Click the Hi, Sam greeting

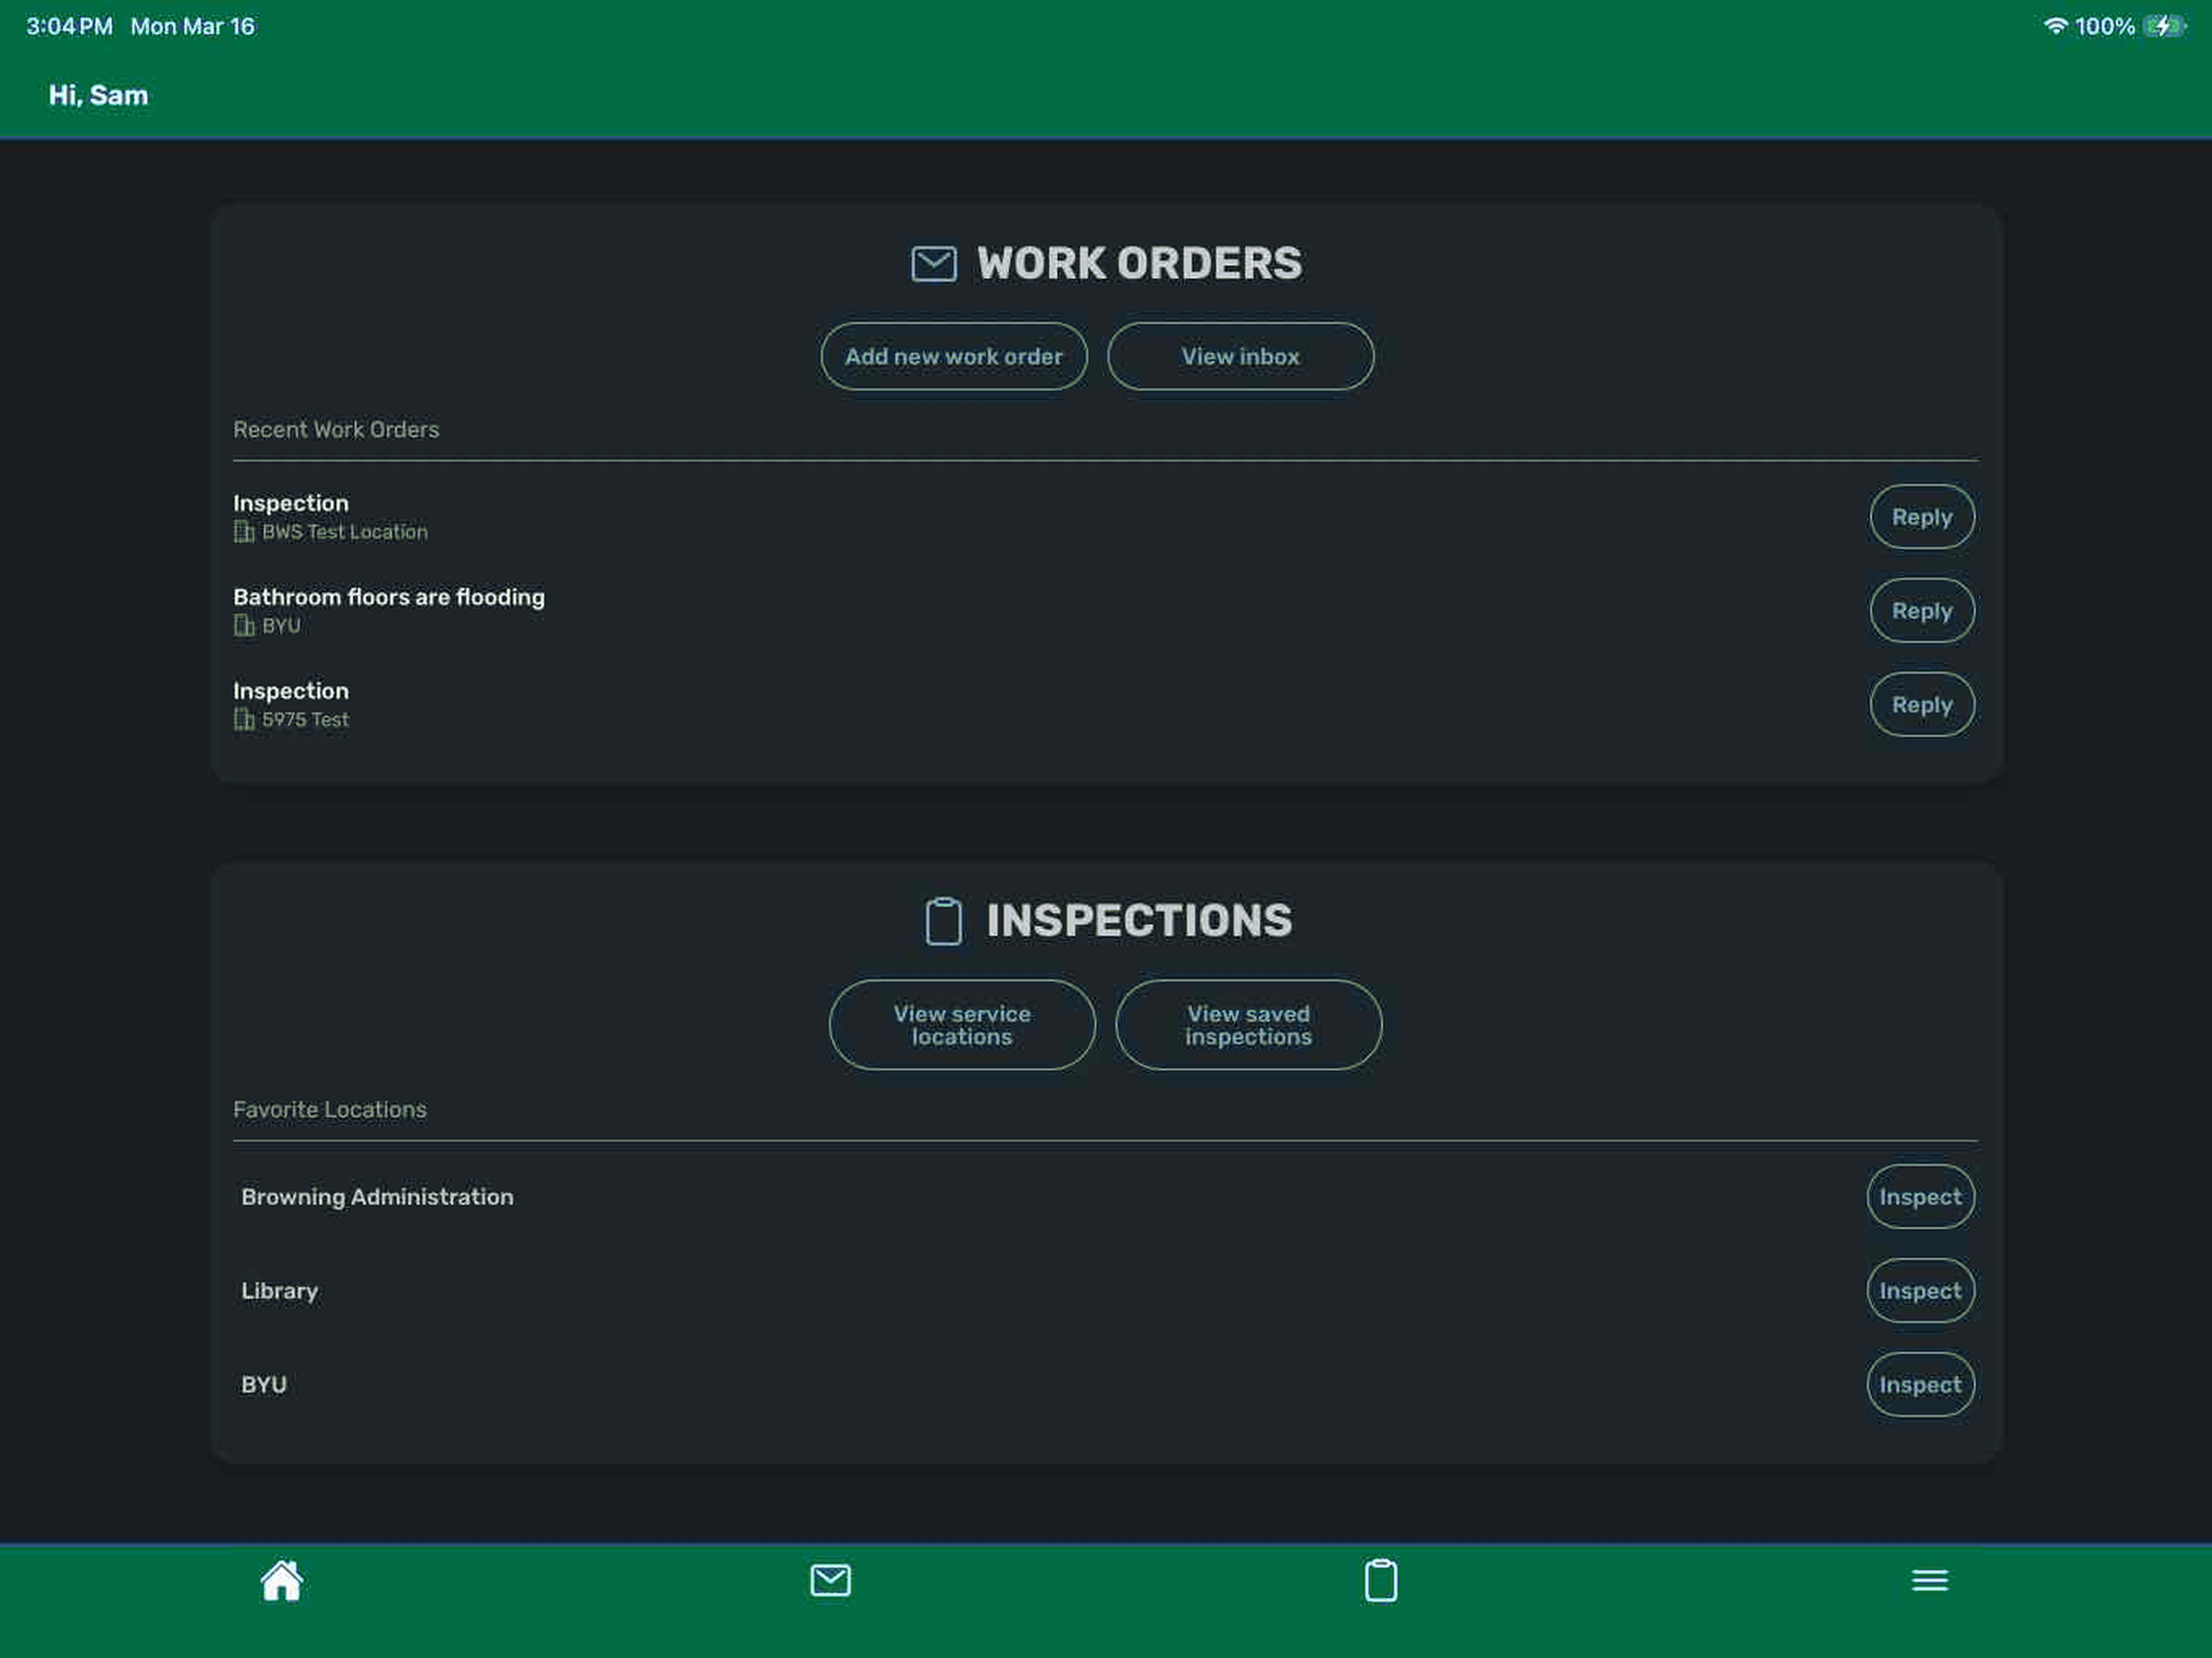[x=98, y=95]
